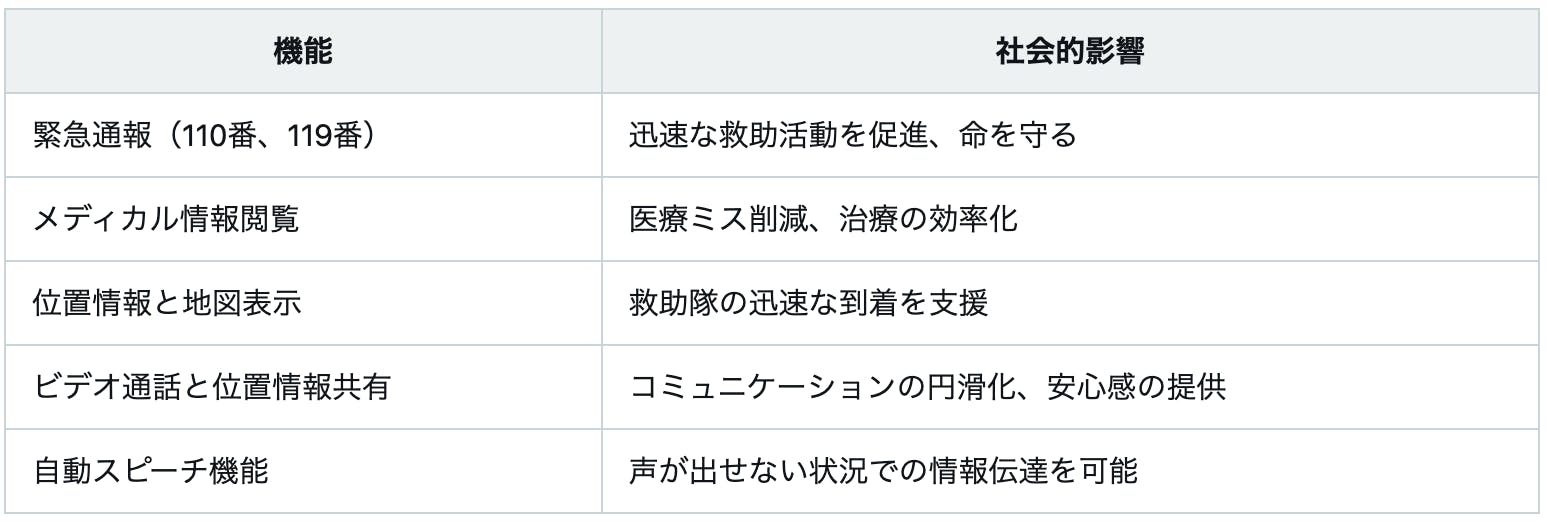Select the 緊急通報 text in first row
Viewport: 1548px width, 522px height.
tap(89, 135)
